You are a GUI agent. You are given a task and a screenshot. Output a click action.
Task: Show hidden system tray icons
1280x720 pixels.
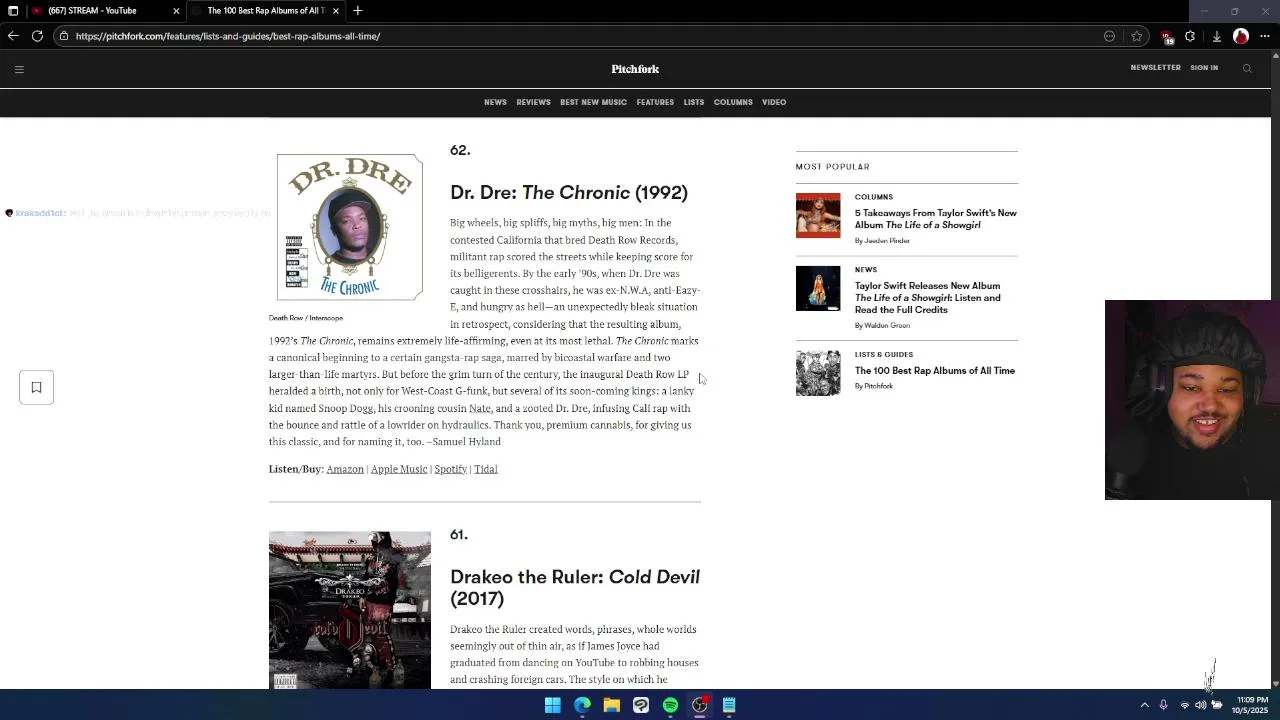1144,705
